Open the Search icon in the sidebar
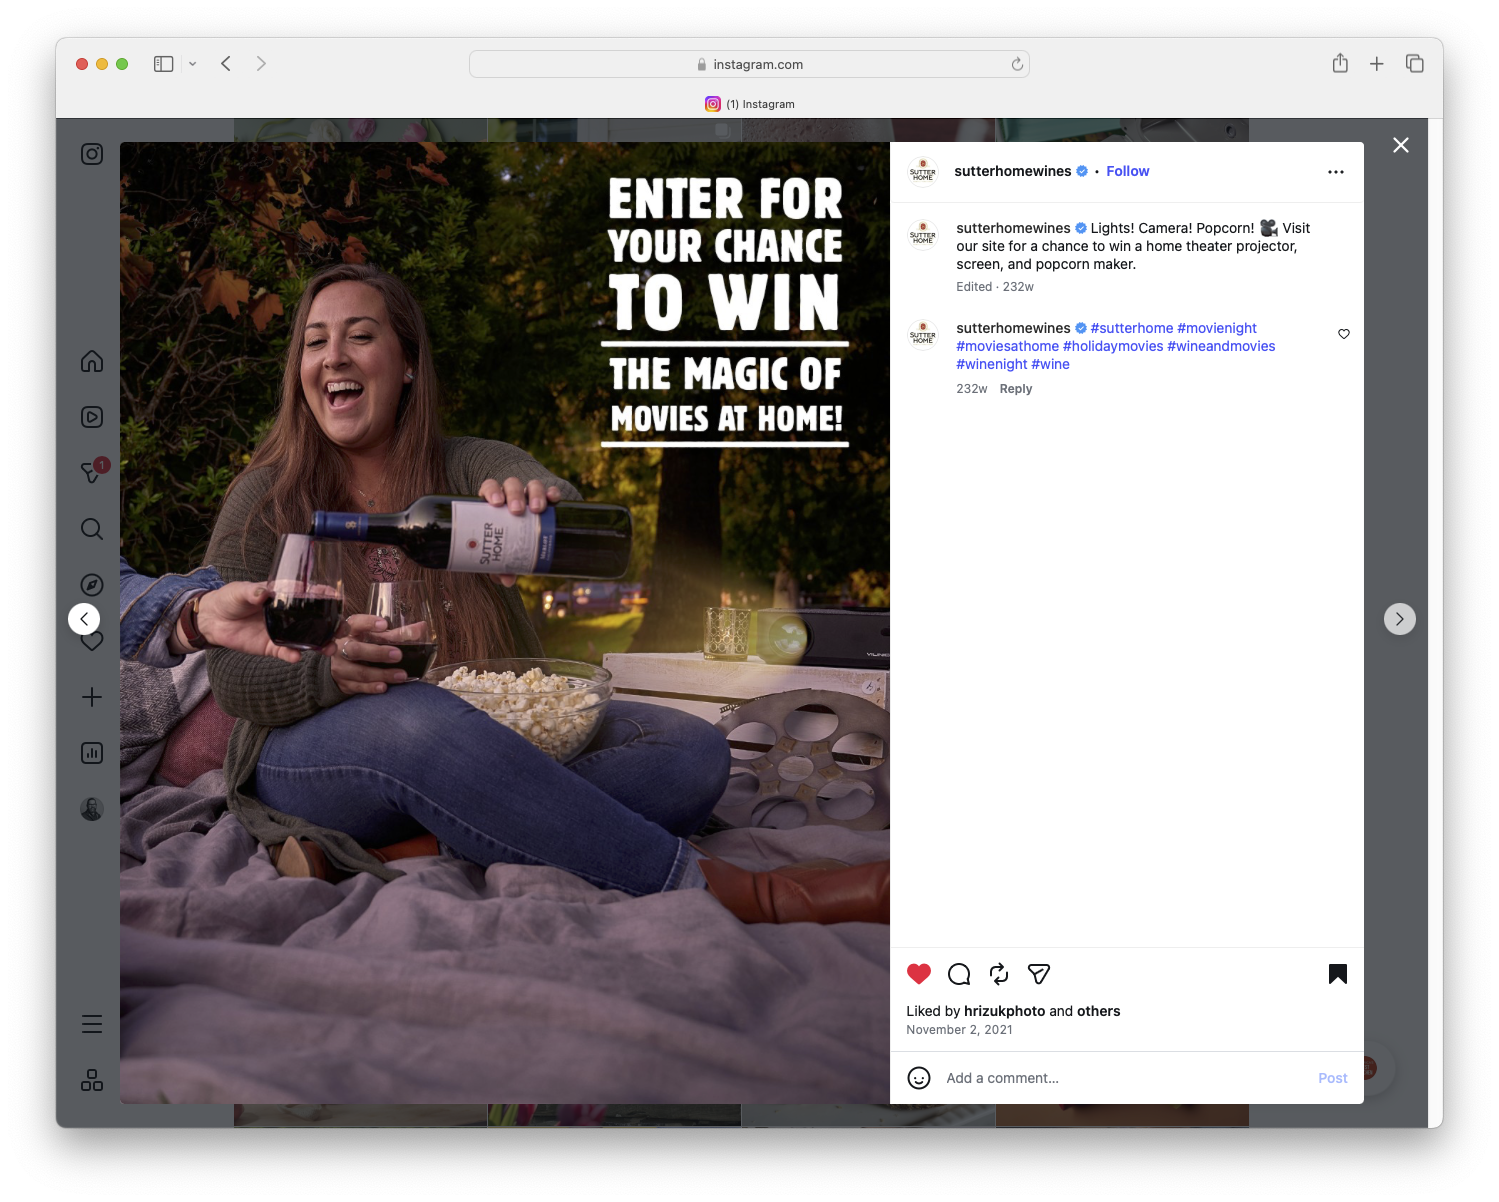Screen dimensions: 1499x1202 click(92, 529)
